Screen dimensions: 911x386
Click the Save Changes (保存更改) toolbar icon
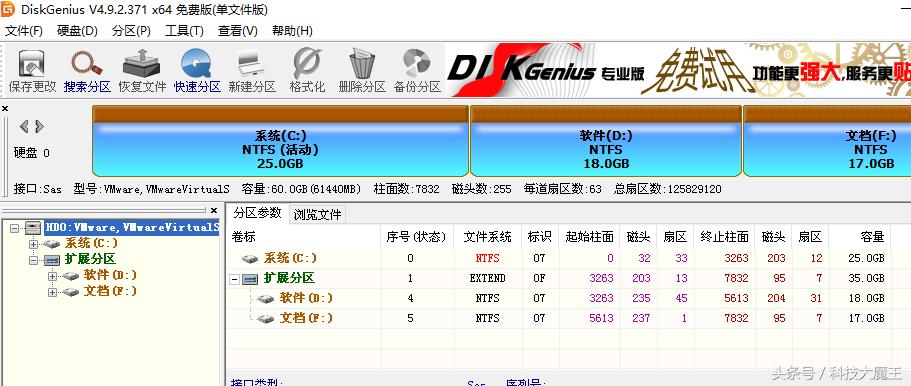[32, 71]
